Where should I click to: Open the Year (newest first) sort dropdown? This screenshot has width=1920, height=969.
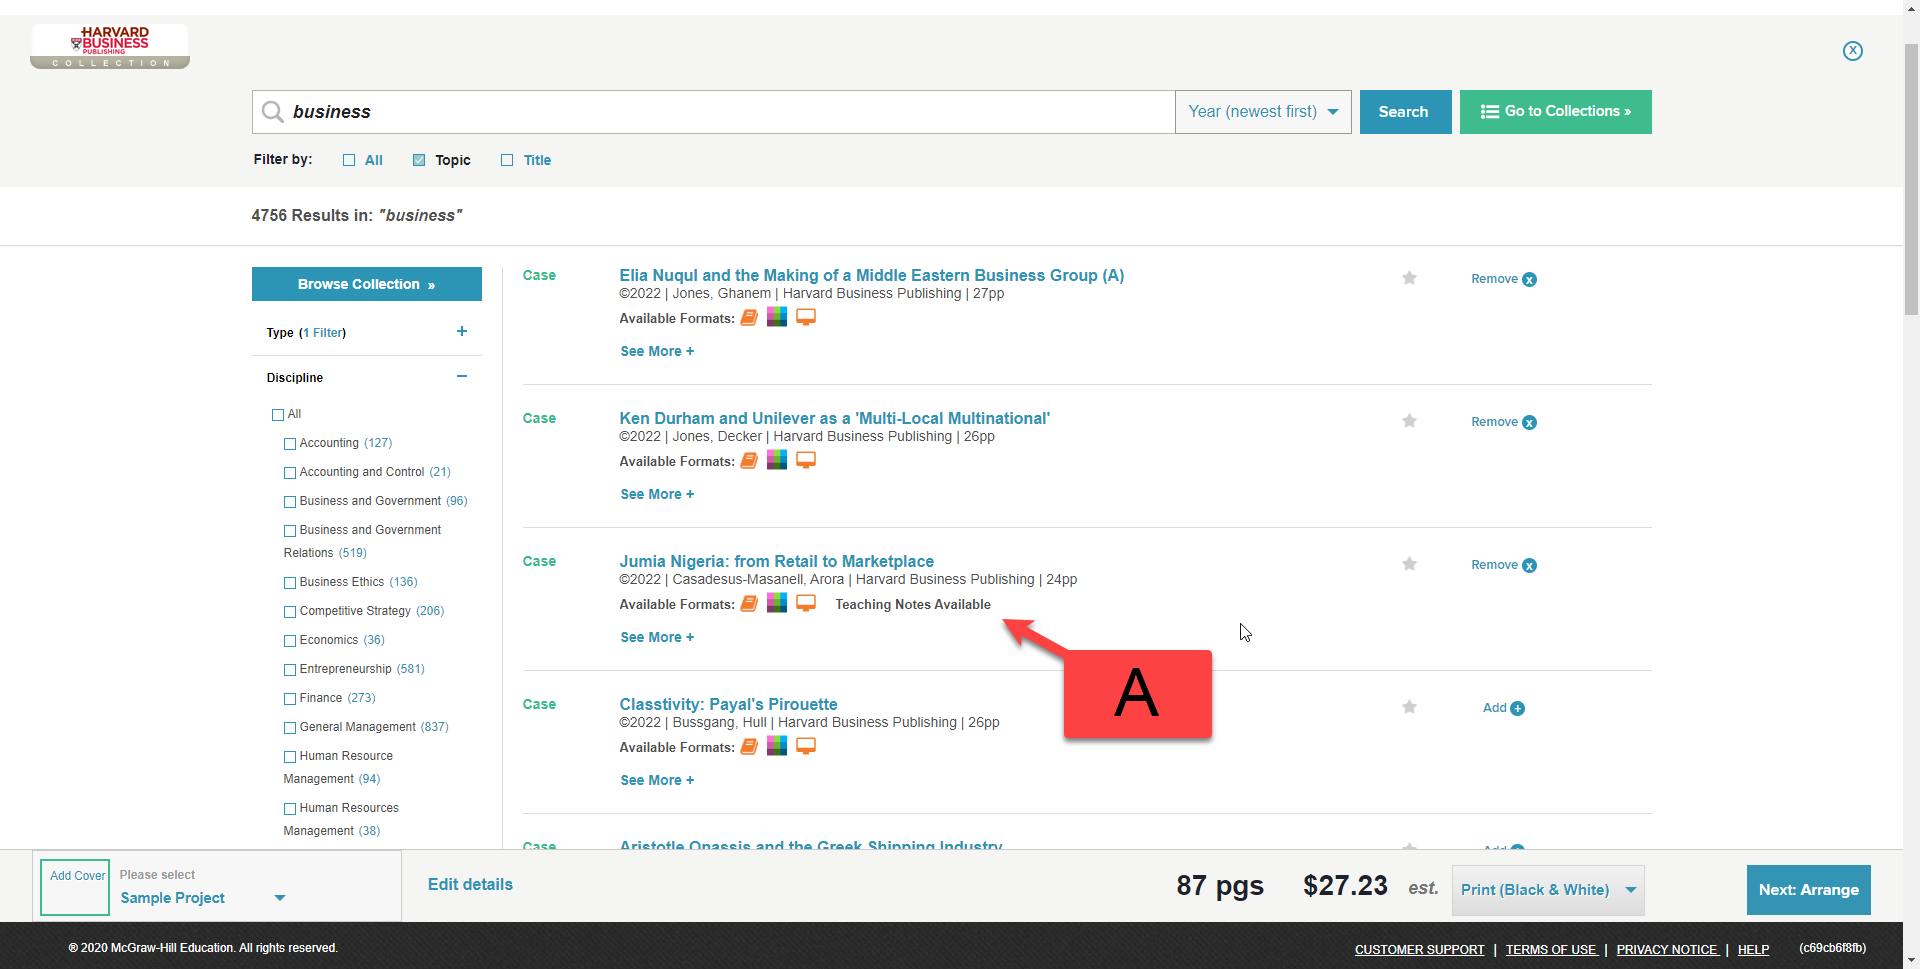pyautogui.click(x=1263, y=112)
